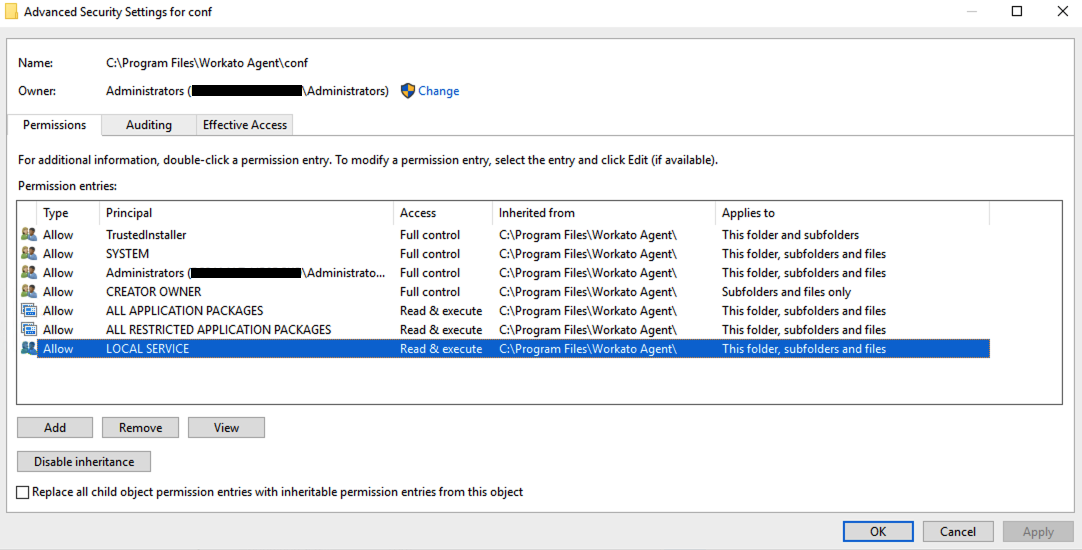Click 'Subfolders and files only' cell

click(x=786, y=292)
